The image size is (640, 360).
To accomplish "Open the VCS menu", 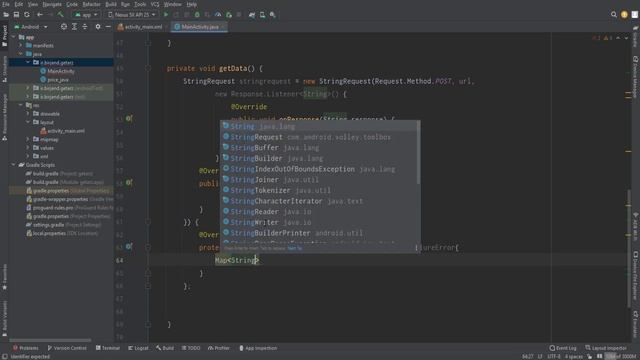I will pos(155,4).
